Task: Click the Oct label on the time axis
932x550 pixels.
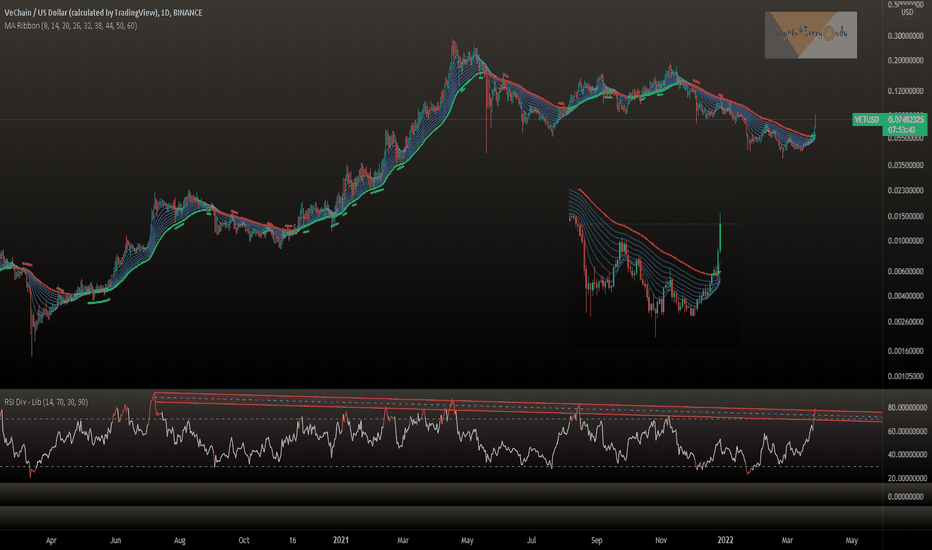Action: pyautogui.click(x=244, y=540)
